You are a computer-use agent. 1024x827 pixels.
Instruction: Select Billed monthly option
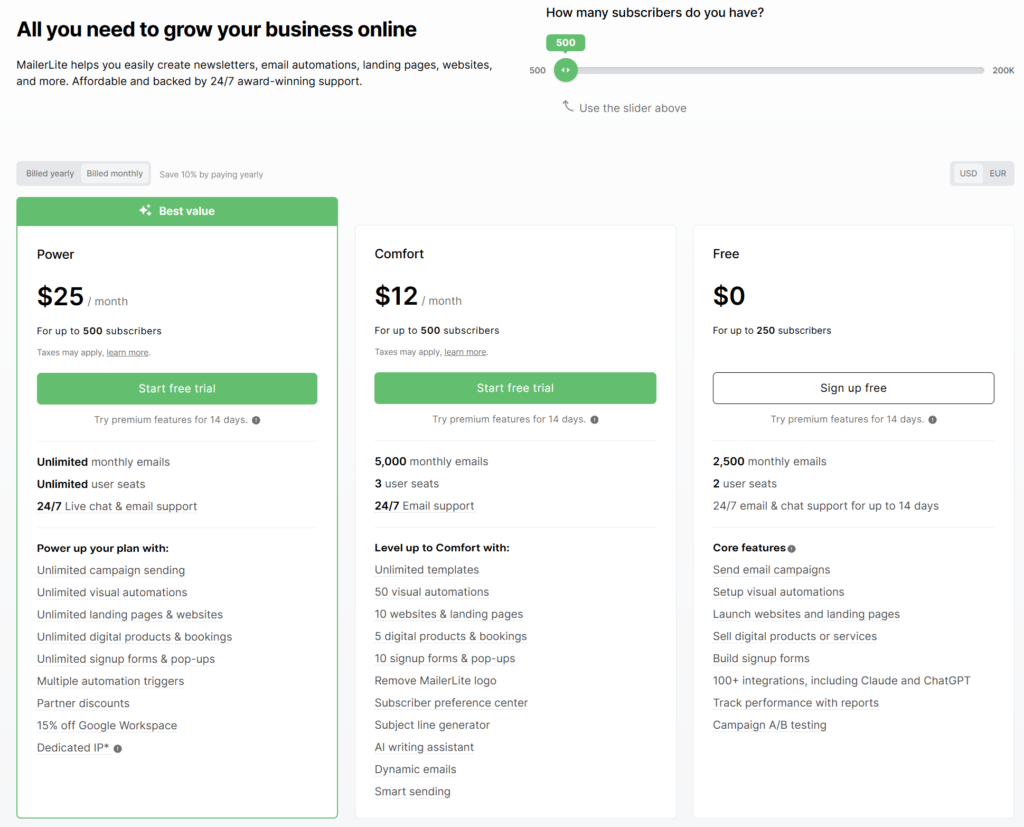[x=114, y=174]
